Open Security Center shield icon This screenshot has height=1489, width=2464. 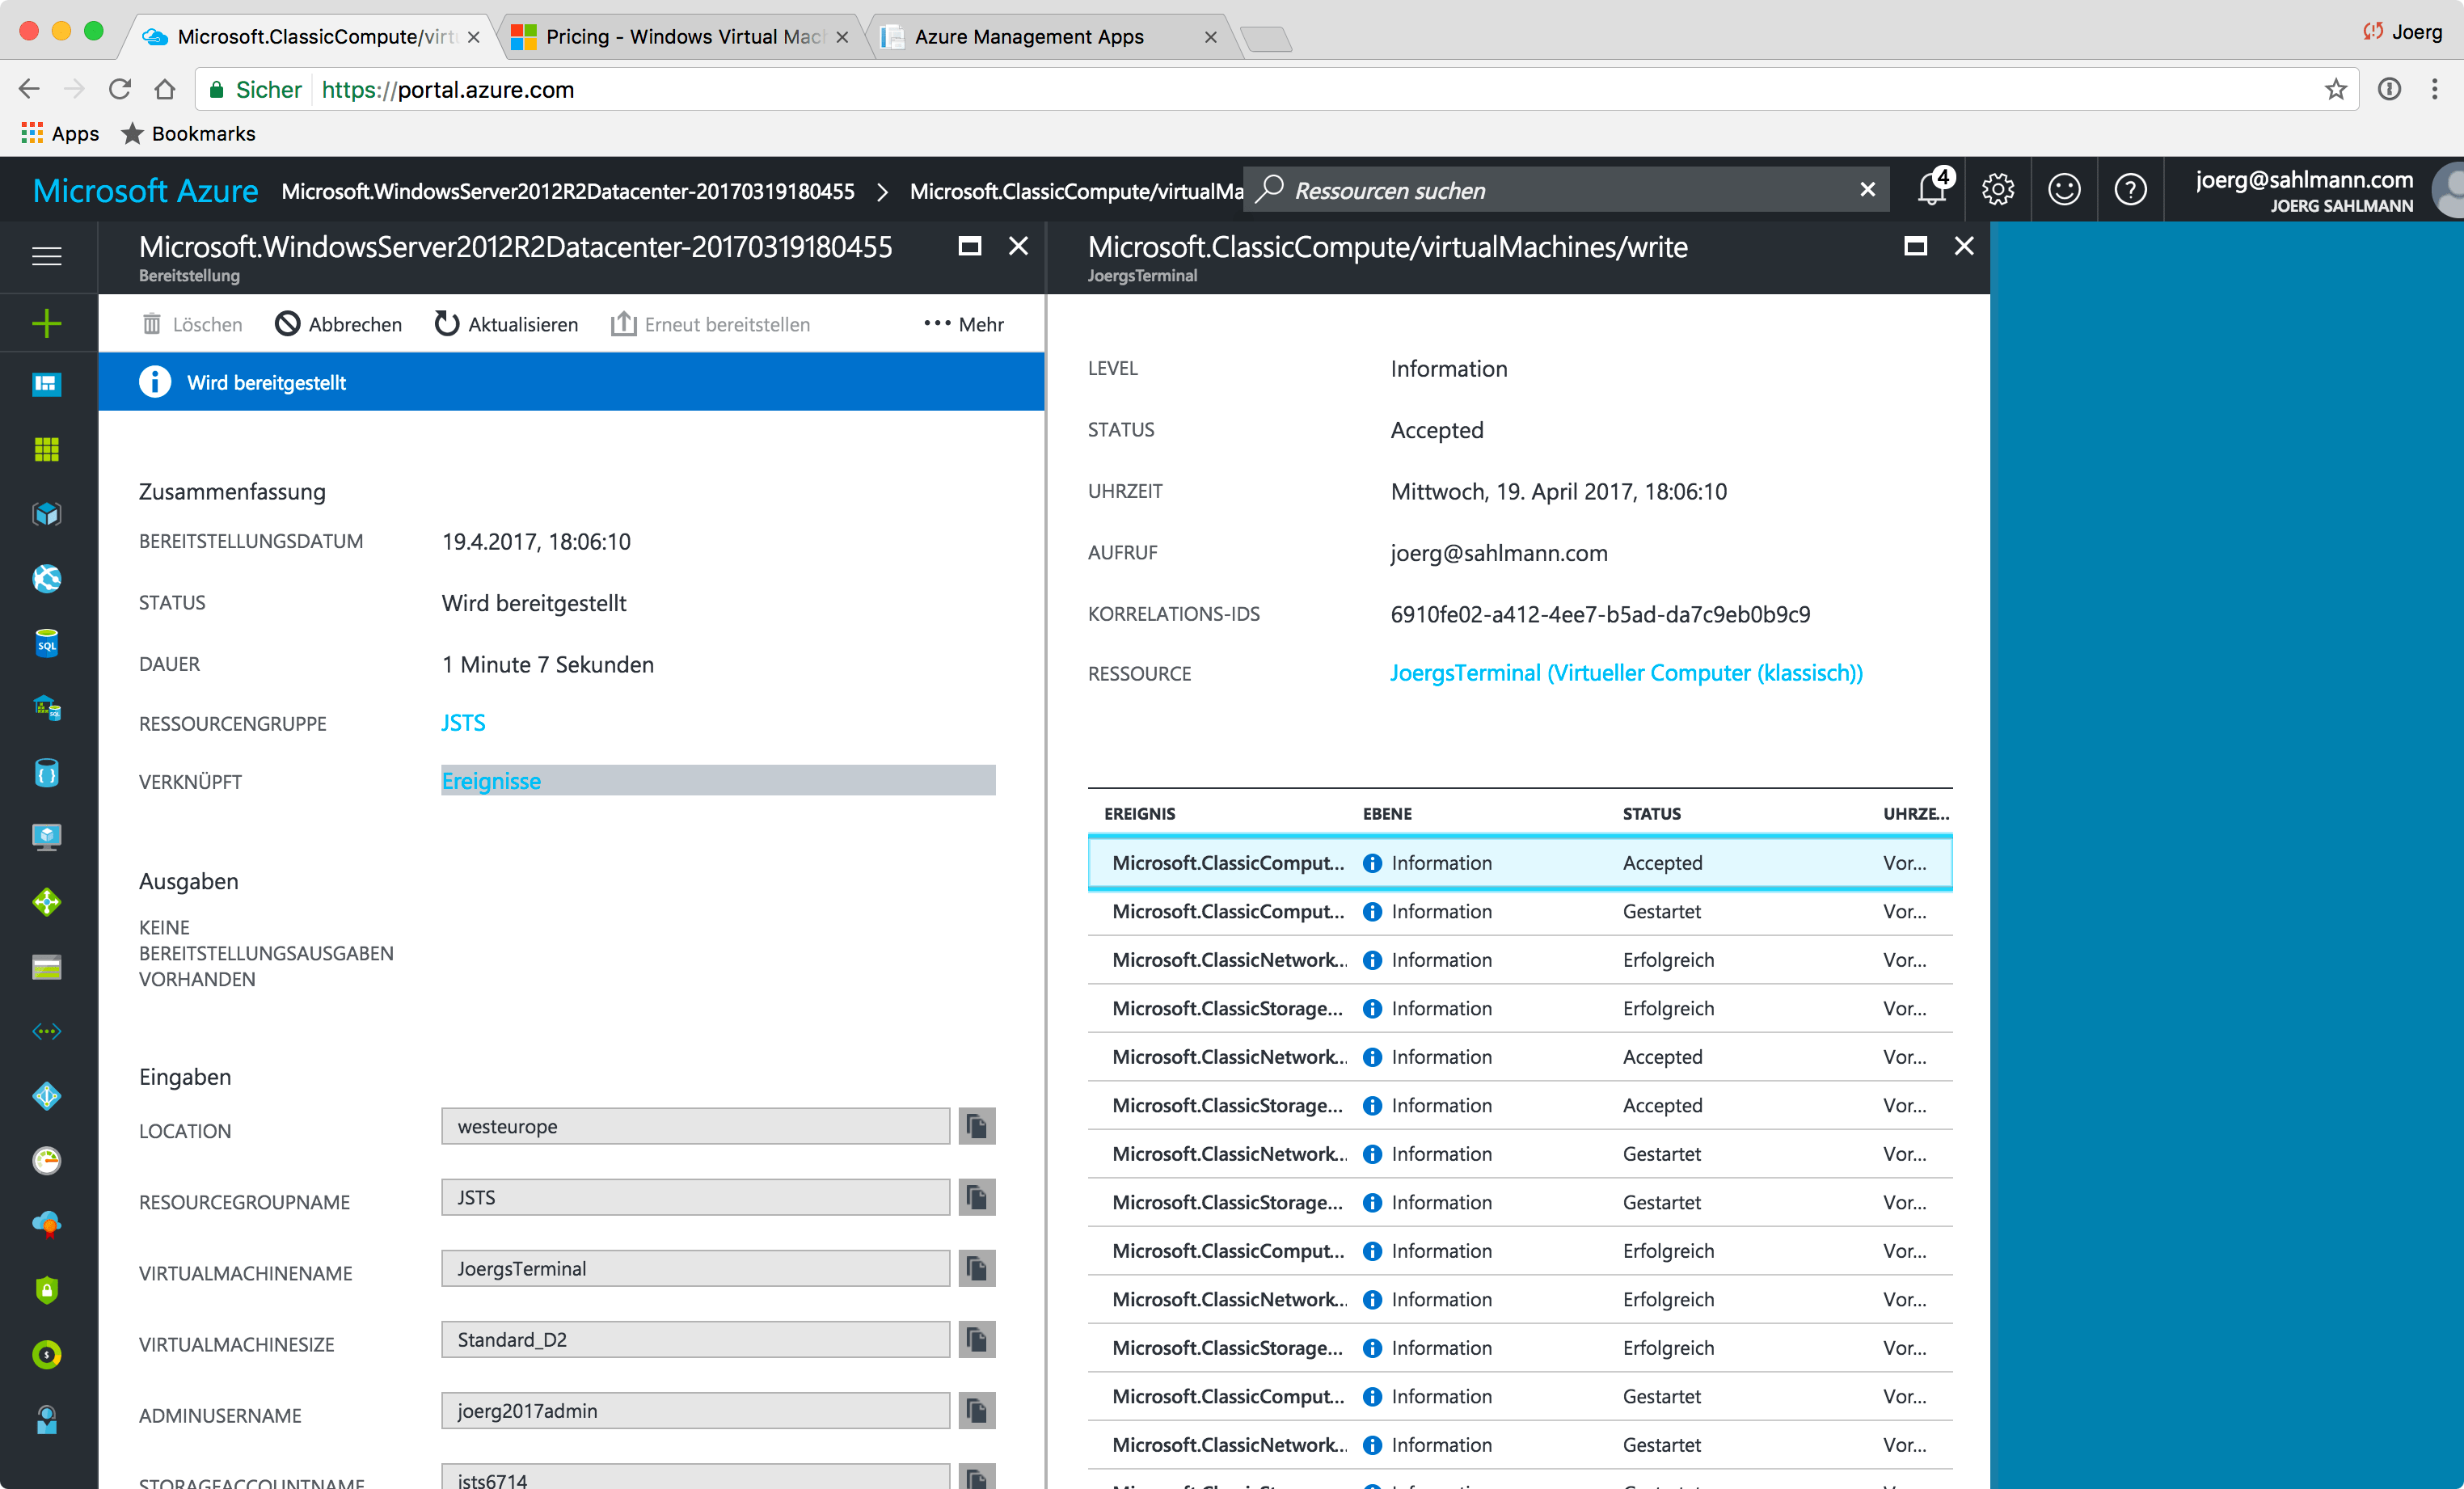(x=47, y=1290)
